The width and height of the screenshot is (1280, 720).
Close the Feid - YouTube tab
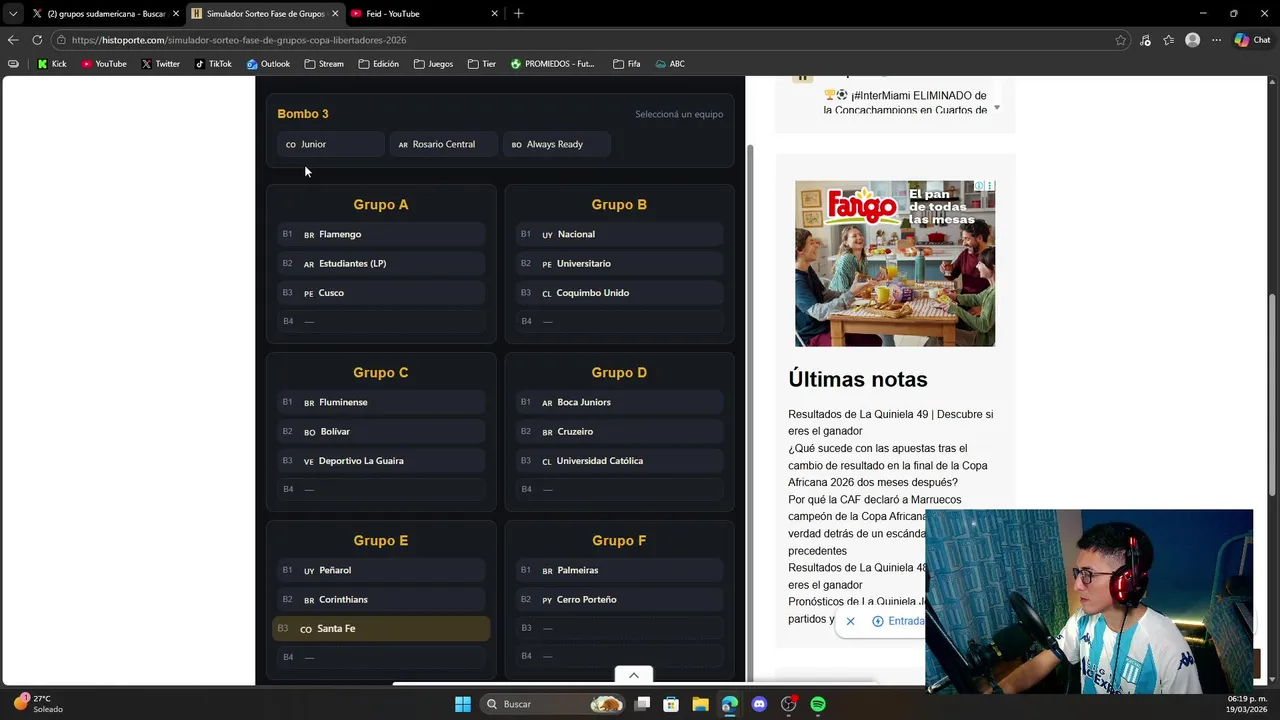pyautogui.click(x=494, y=13)
